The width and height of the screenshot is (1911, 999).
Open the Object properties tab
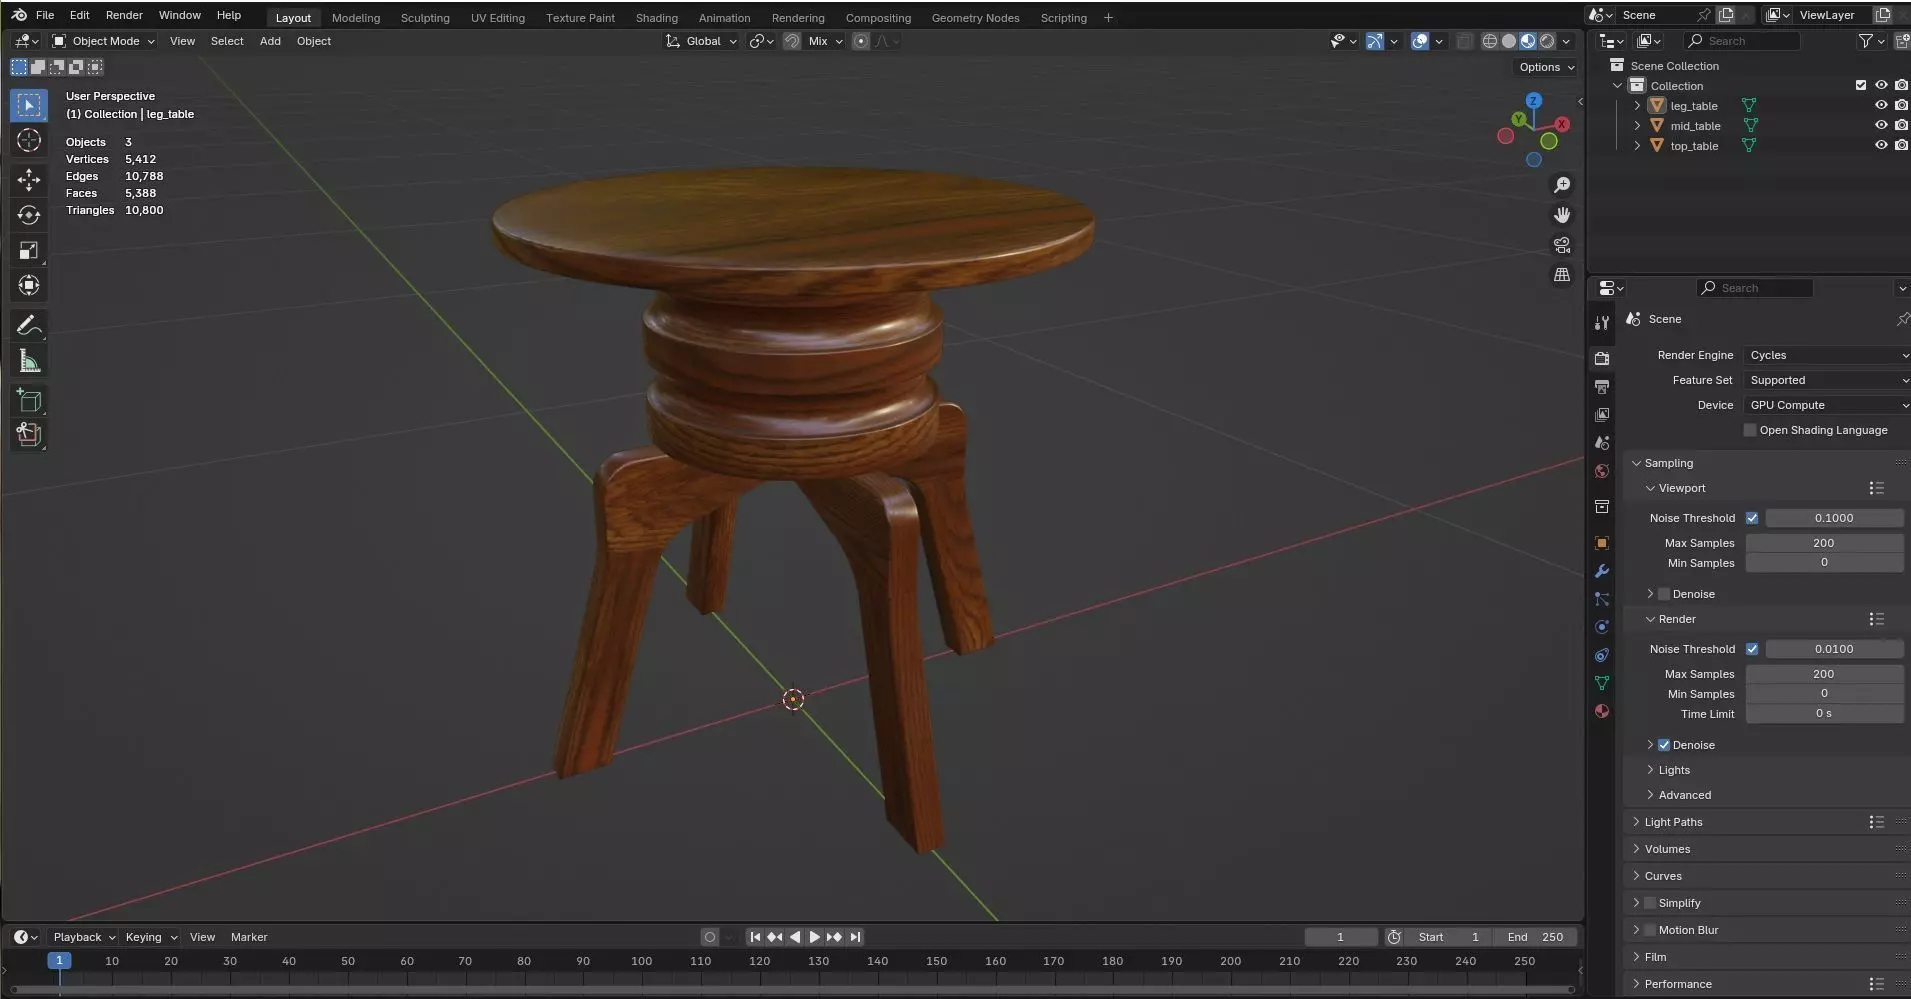coord(1602,543)
